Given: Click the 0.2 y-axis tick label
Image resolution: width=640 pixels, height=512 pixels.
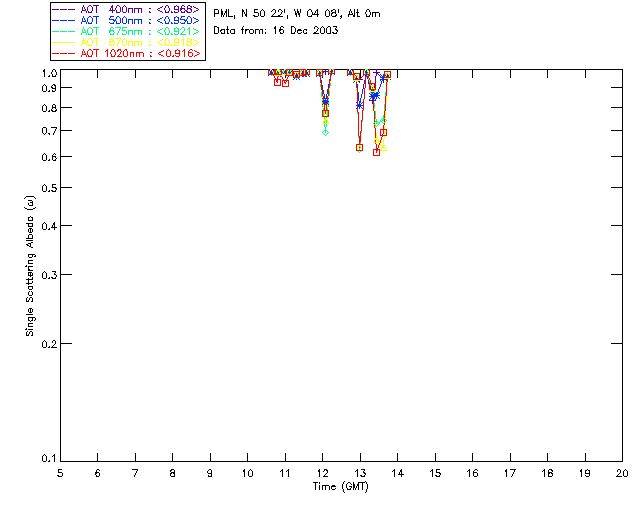Looking at the screenshot, I should [49, 344].
